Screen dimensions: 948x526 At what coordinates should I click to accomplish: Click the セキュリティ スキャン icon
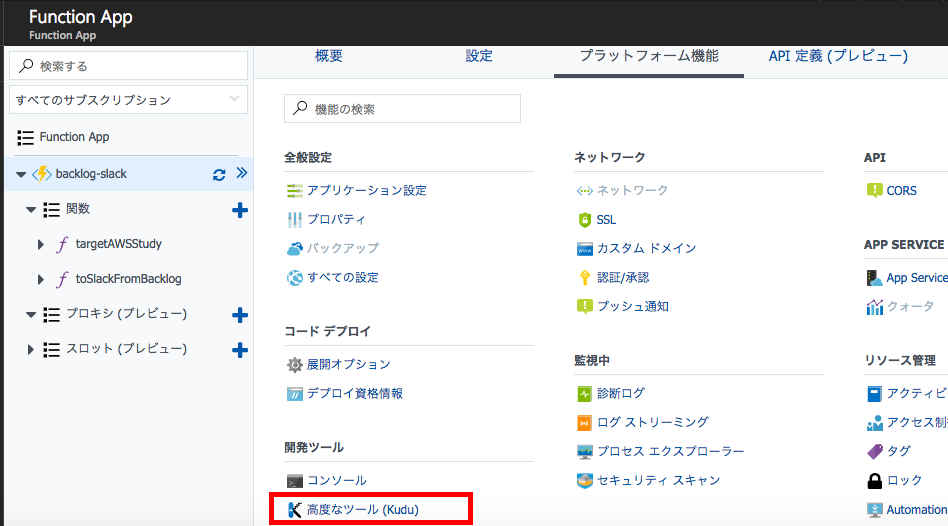(585, 481)
